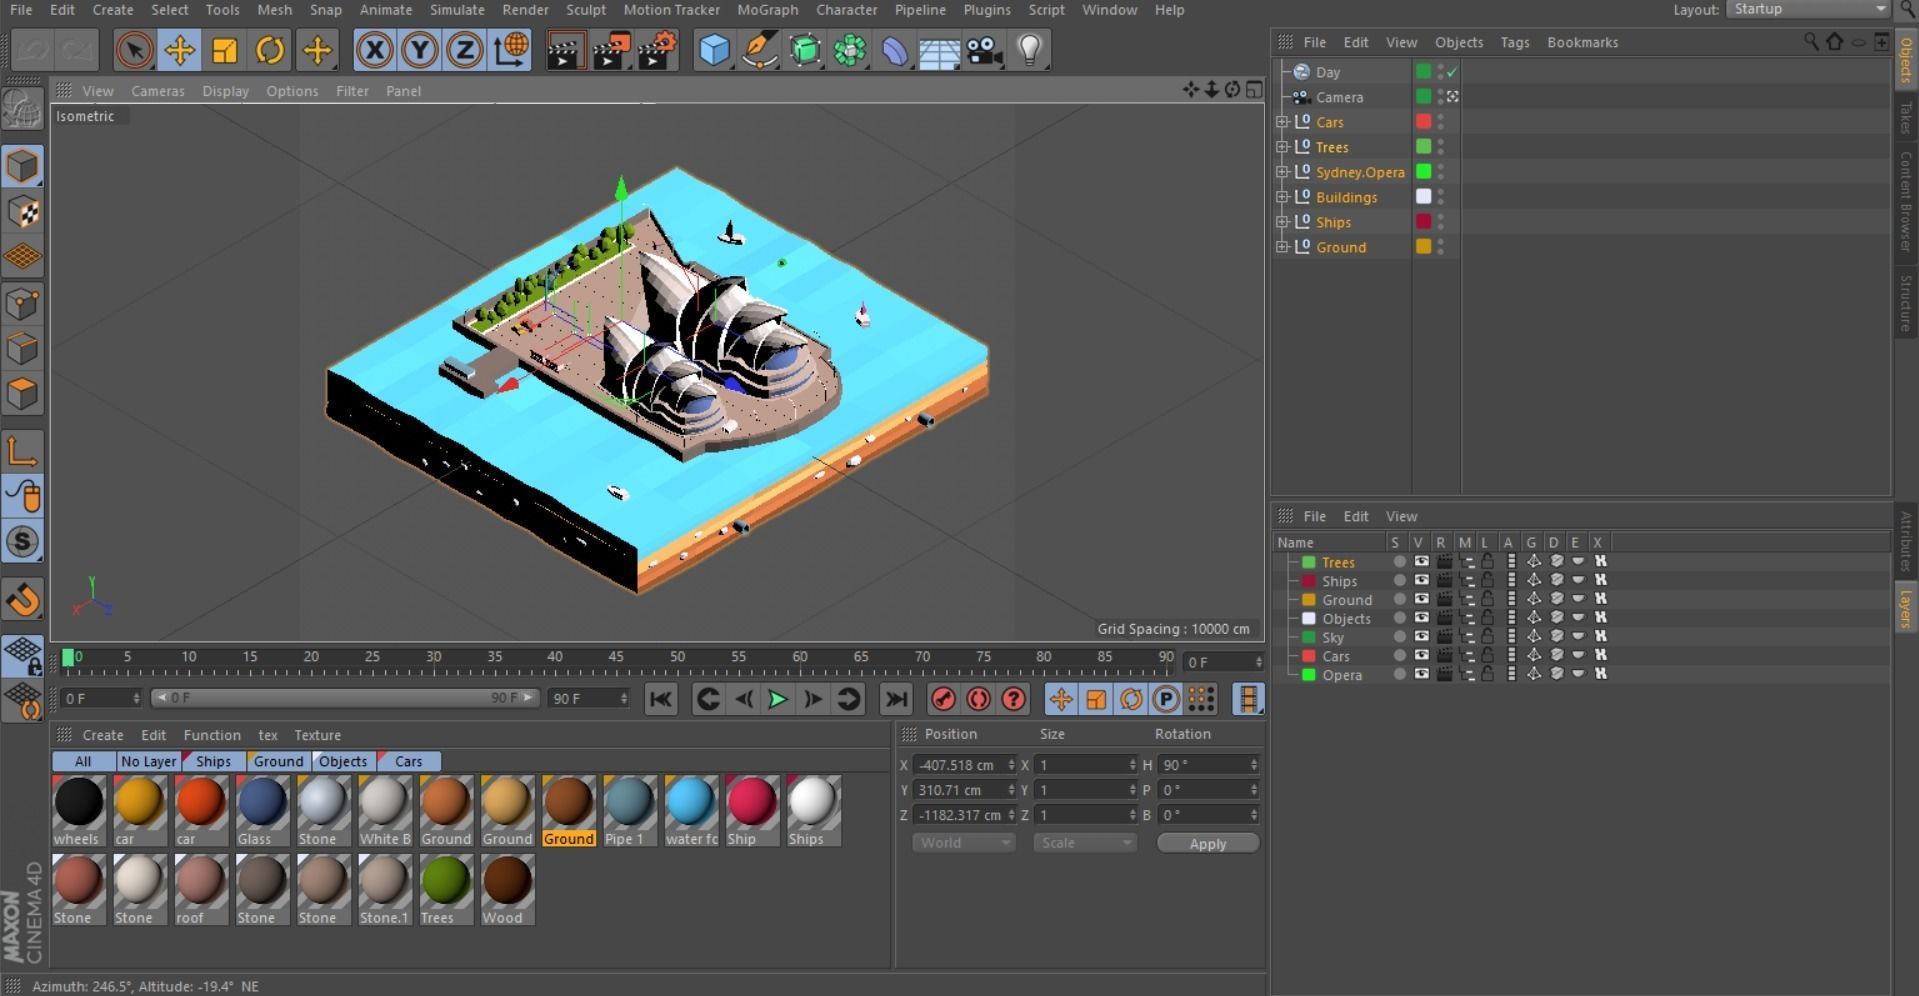
Task: Open the MoGraph menu
Action: pos(767,10)
